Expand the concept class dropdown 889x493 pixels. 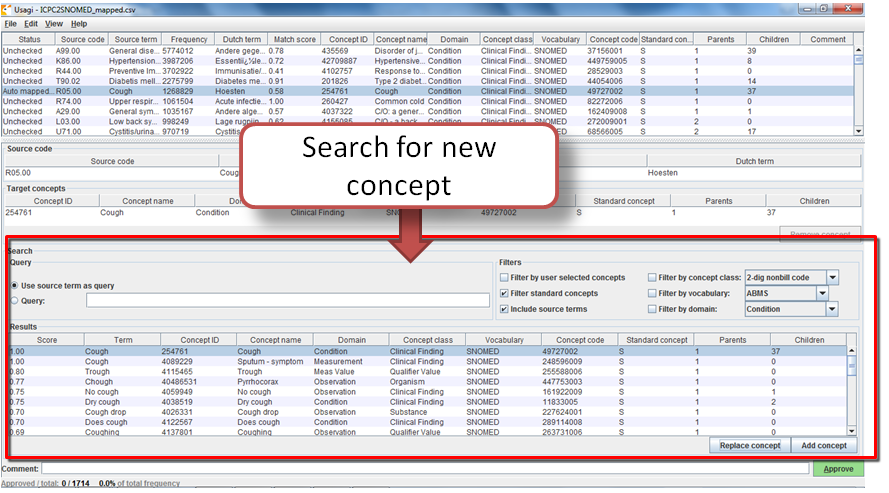(x=832, y=277)
